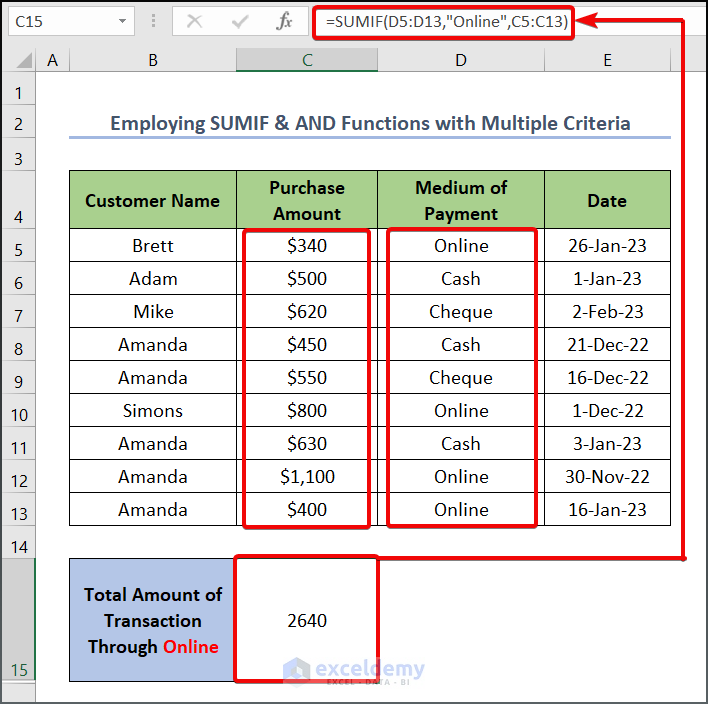
Task: Select the '$400' purchase amount cell
Action: (x=307, y=509)
